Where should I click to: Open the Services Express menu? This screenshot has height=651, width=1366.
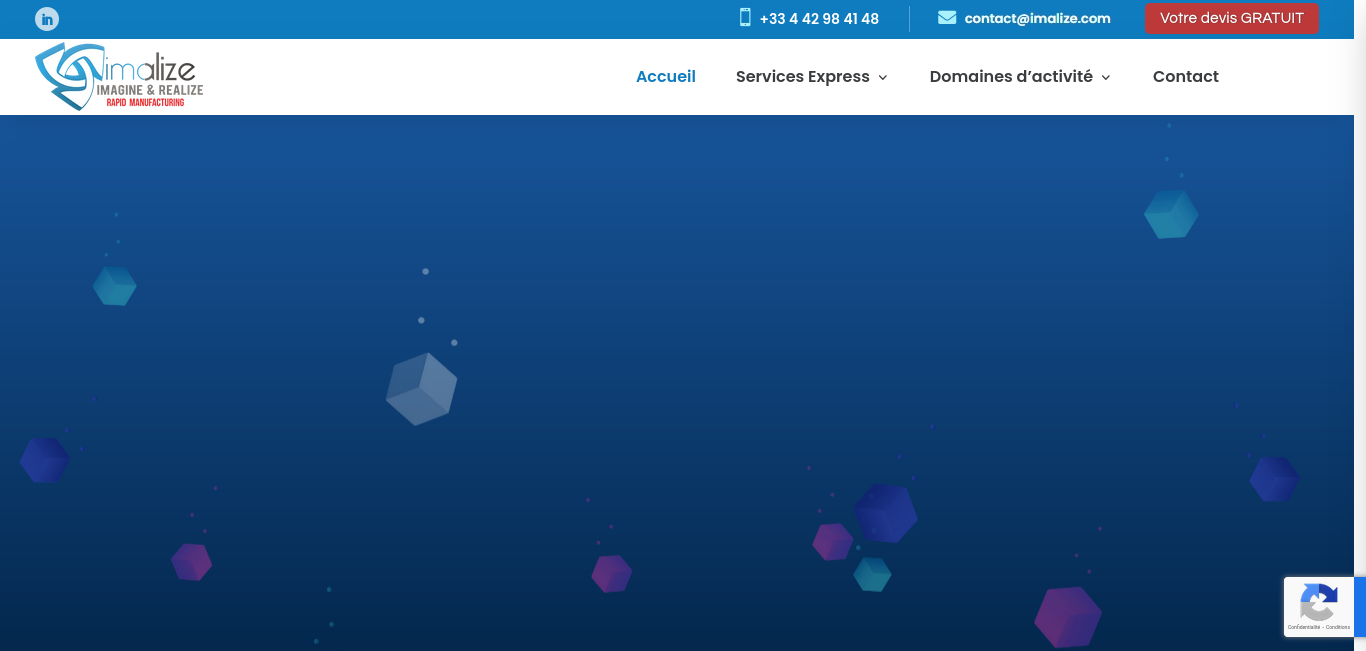(x=802, y=77)
